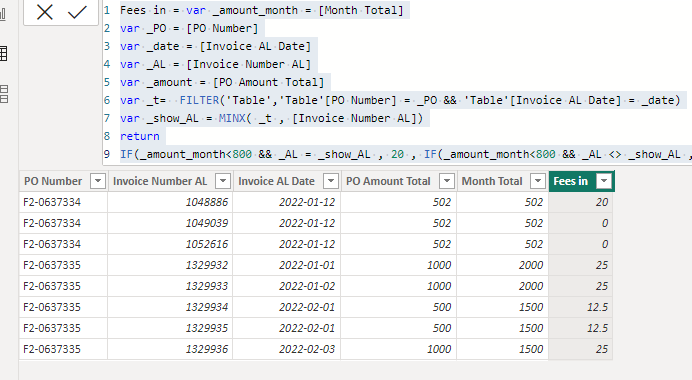The height and width of the screenshot is (380, 692).
Task: Open the PO Number column filter dropdown
Action: [x=98, y=181]
